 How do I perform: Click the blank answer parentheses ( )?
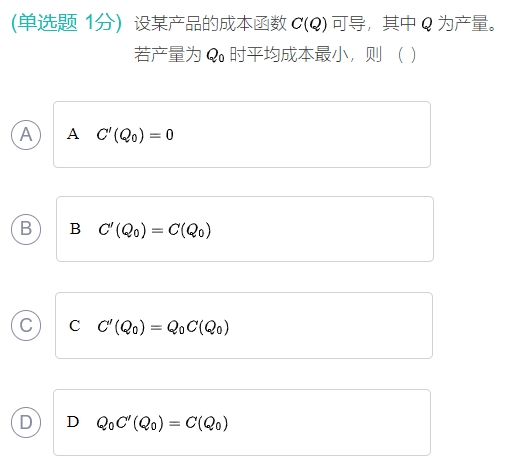(x=407, y=55)
